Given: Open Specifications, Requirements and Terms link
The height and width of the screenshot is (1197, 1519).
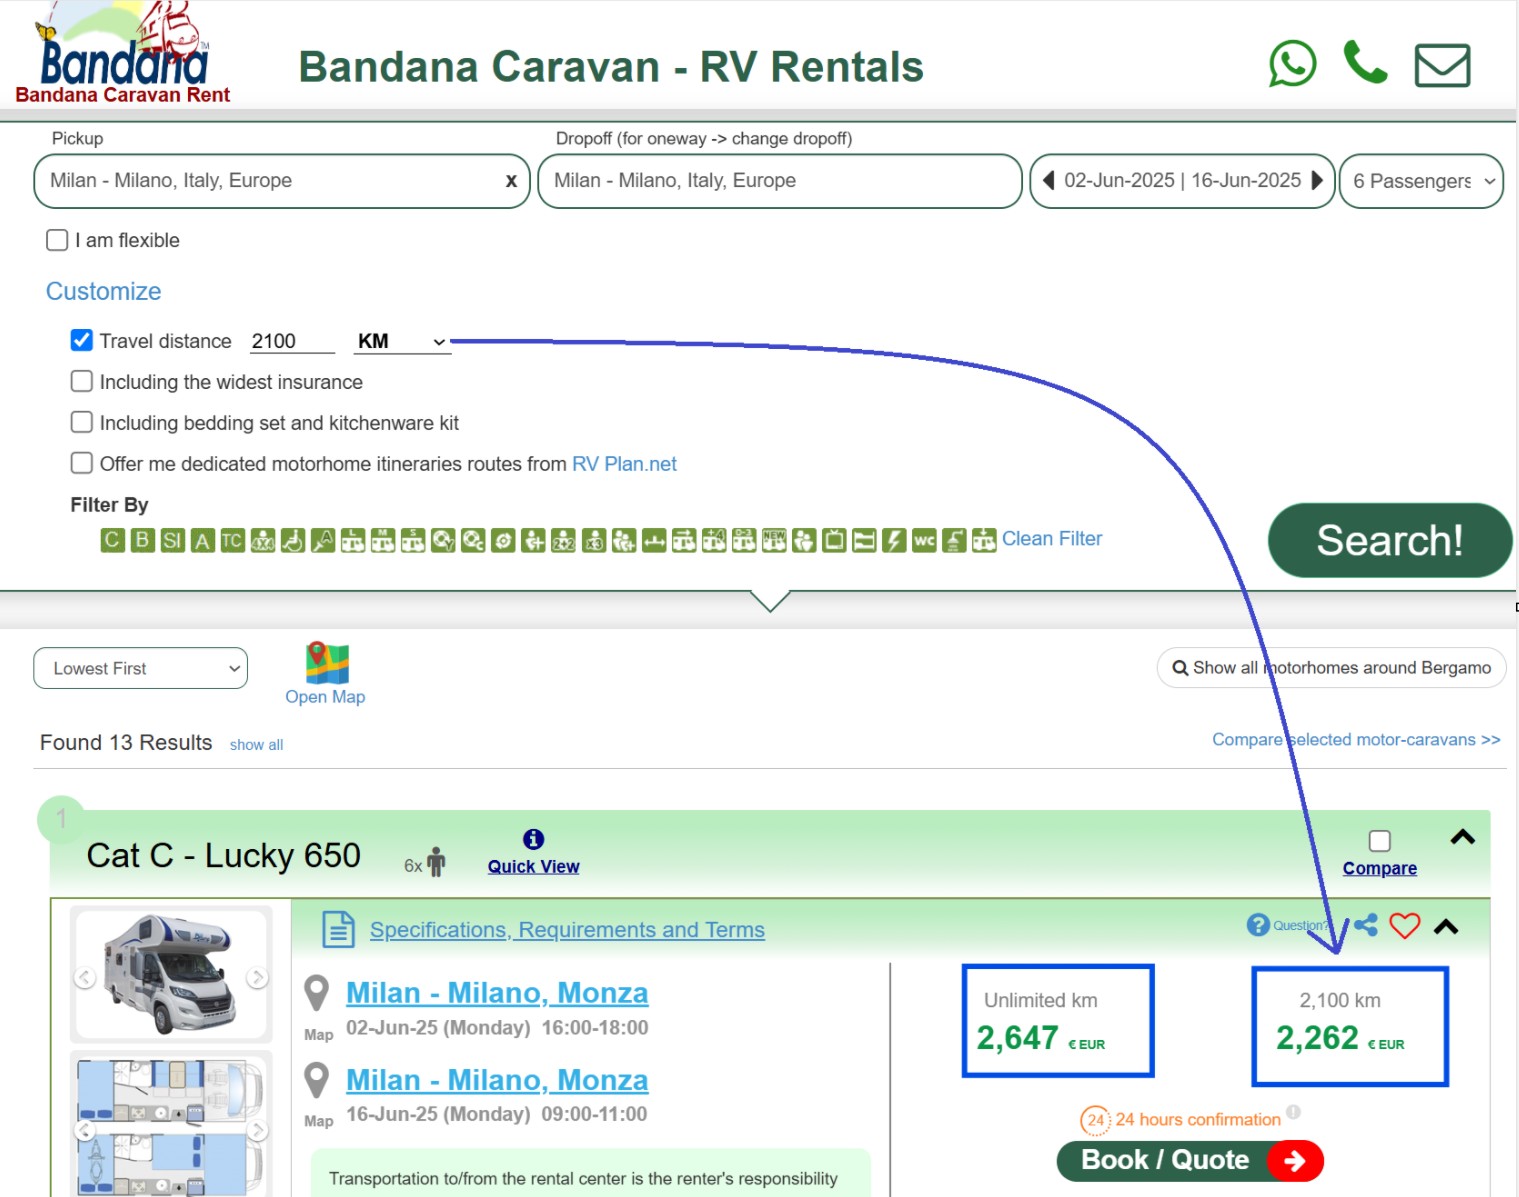Looking at the screenshot, I should click(567, 930).
